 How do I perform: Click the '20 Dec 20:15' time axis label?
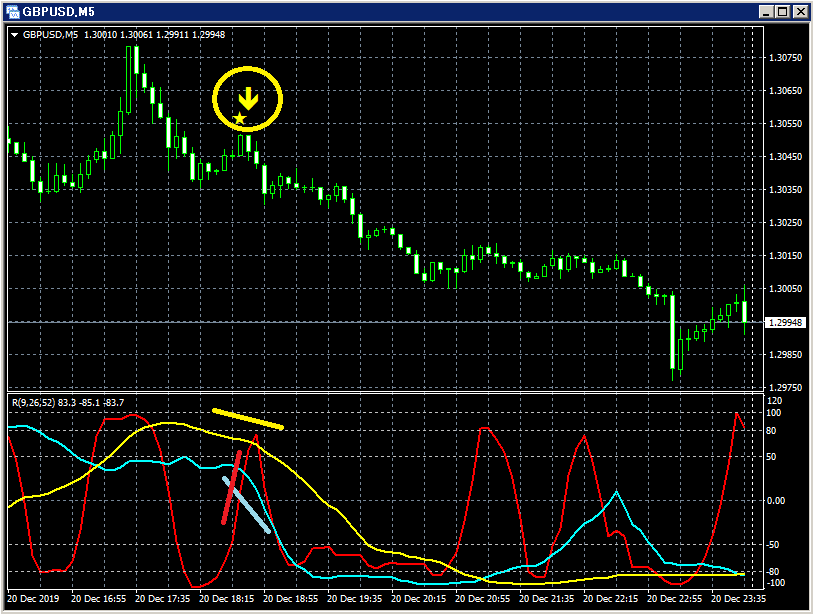click(x=418, y=599)
